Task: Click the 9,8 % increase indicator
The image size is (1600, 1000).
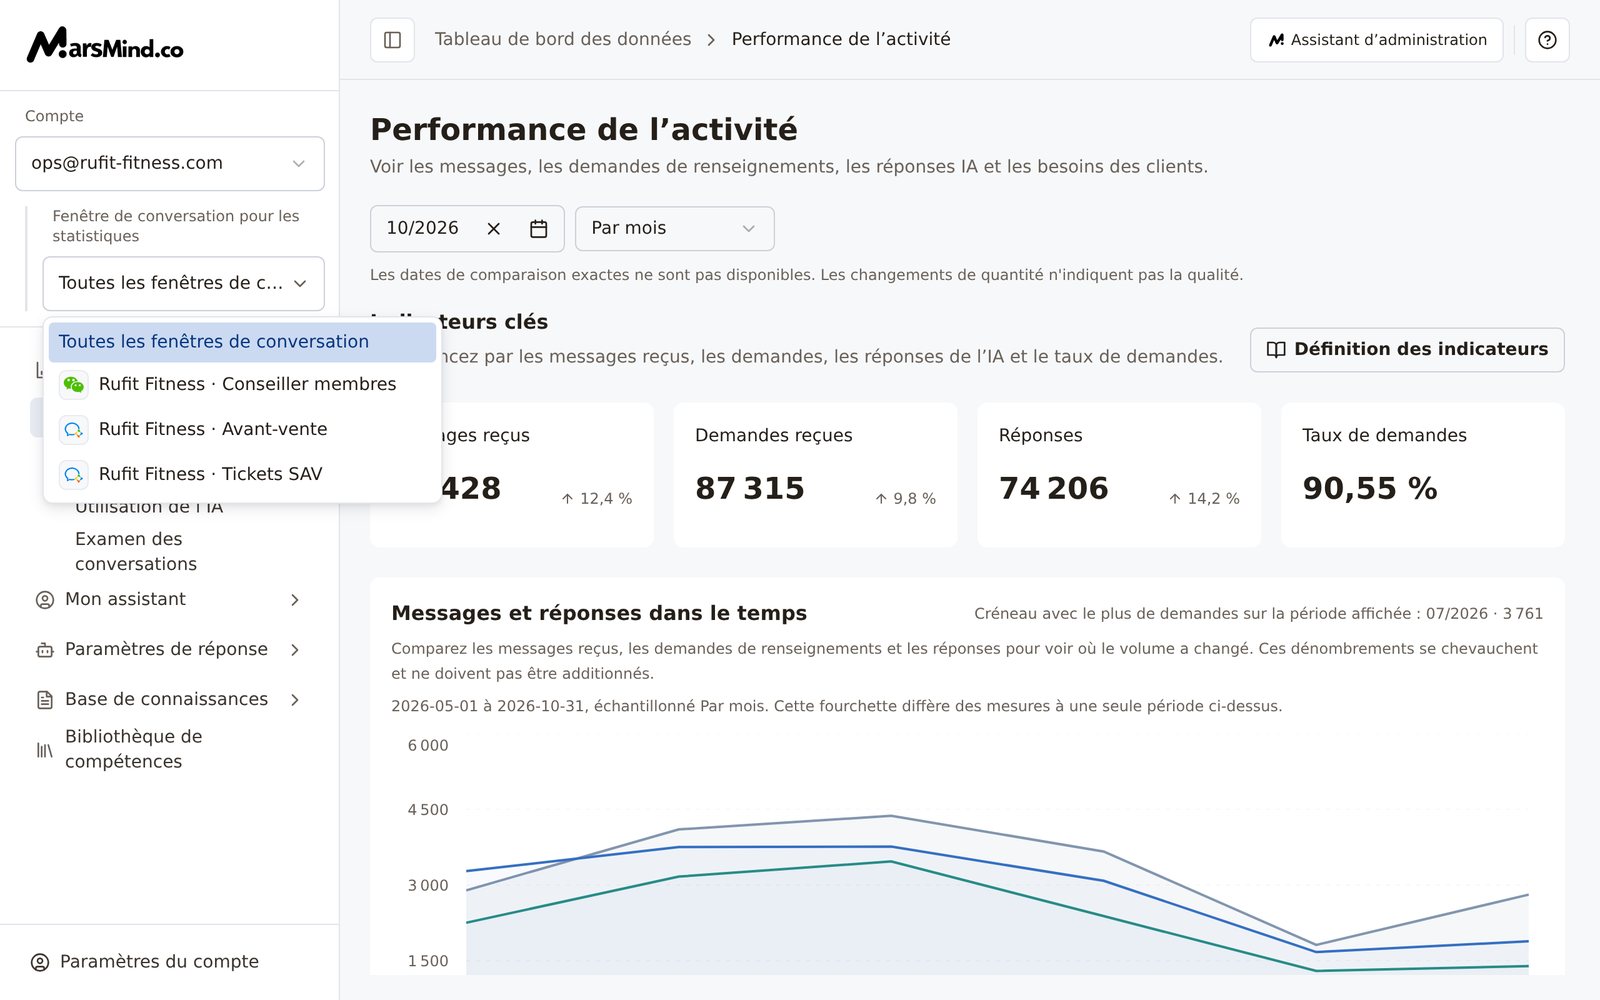Action: [905, 499]
